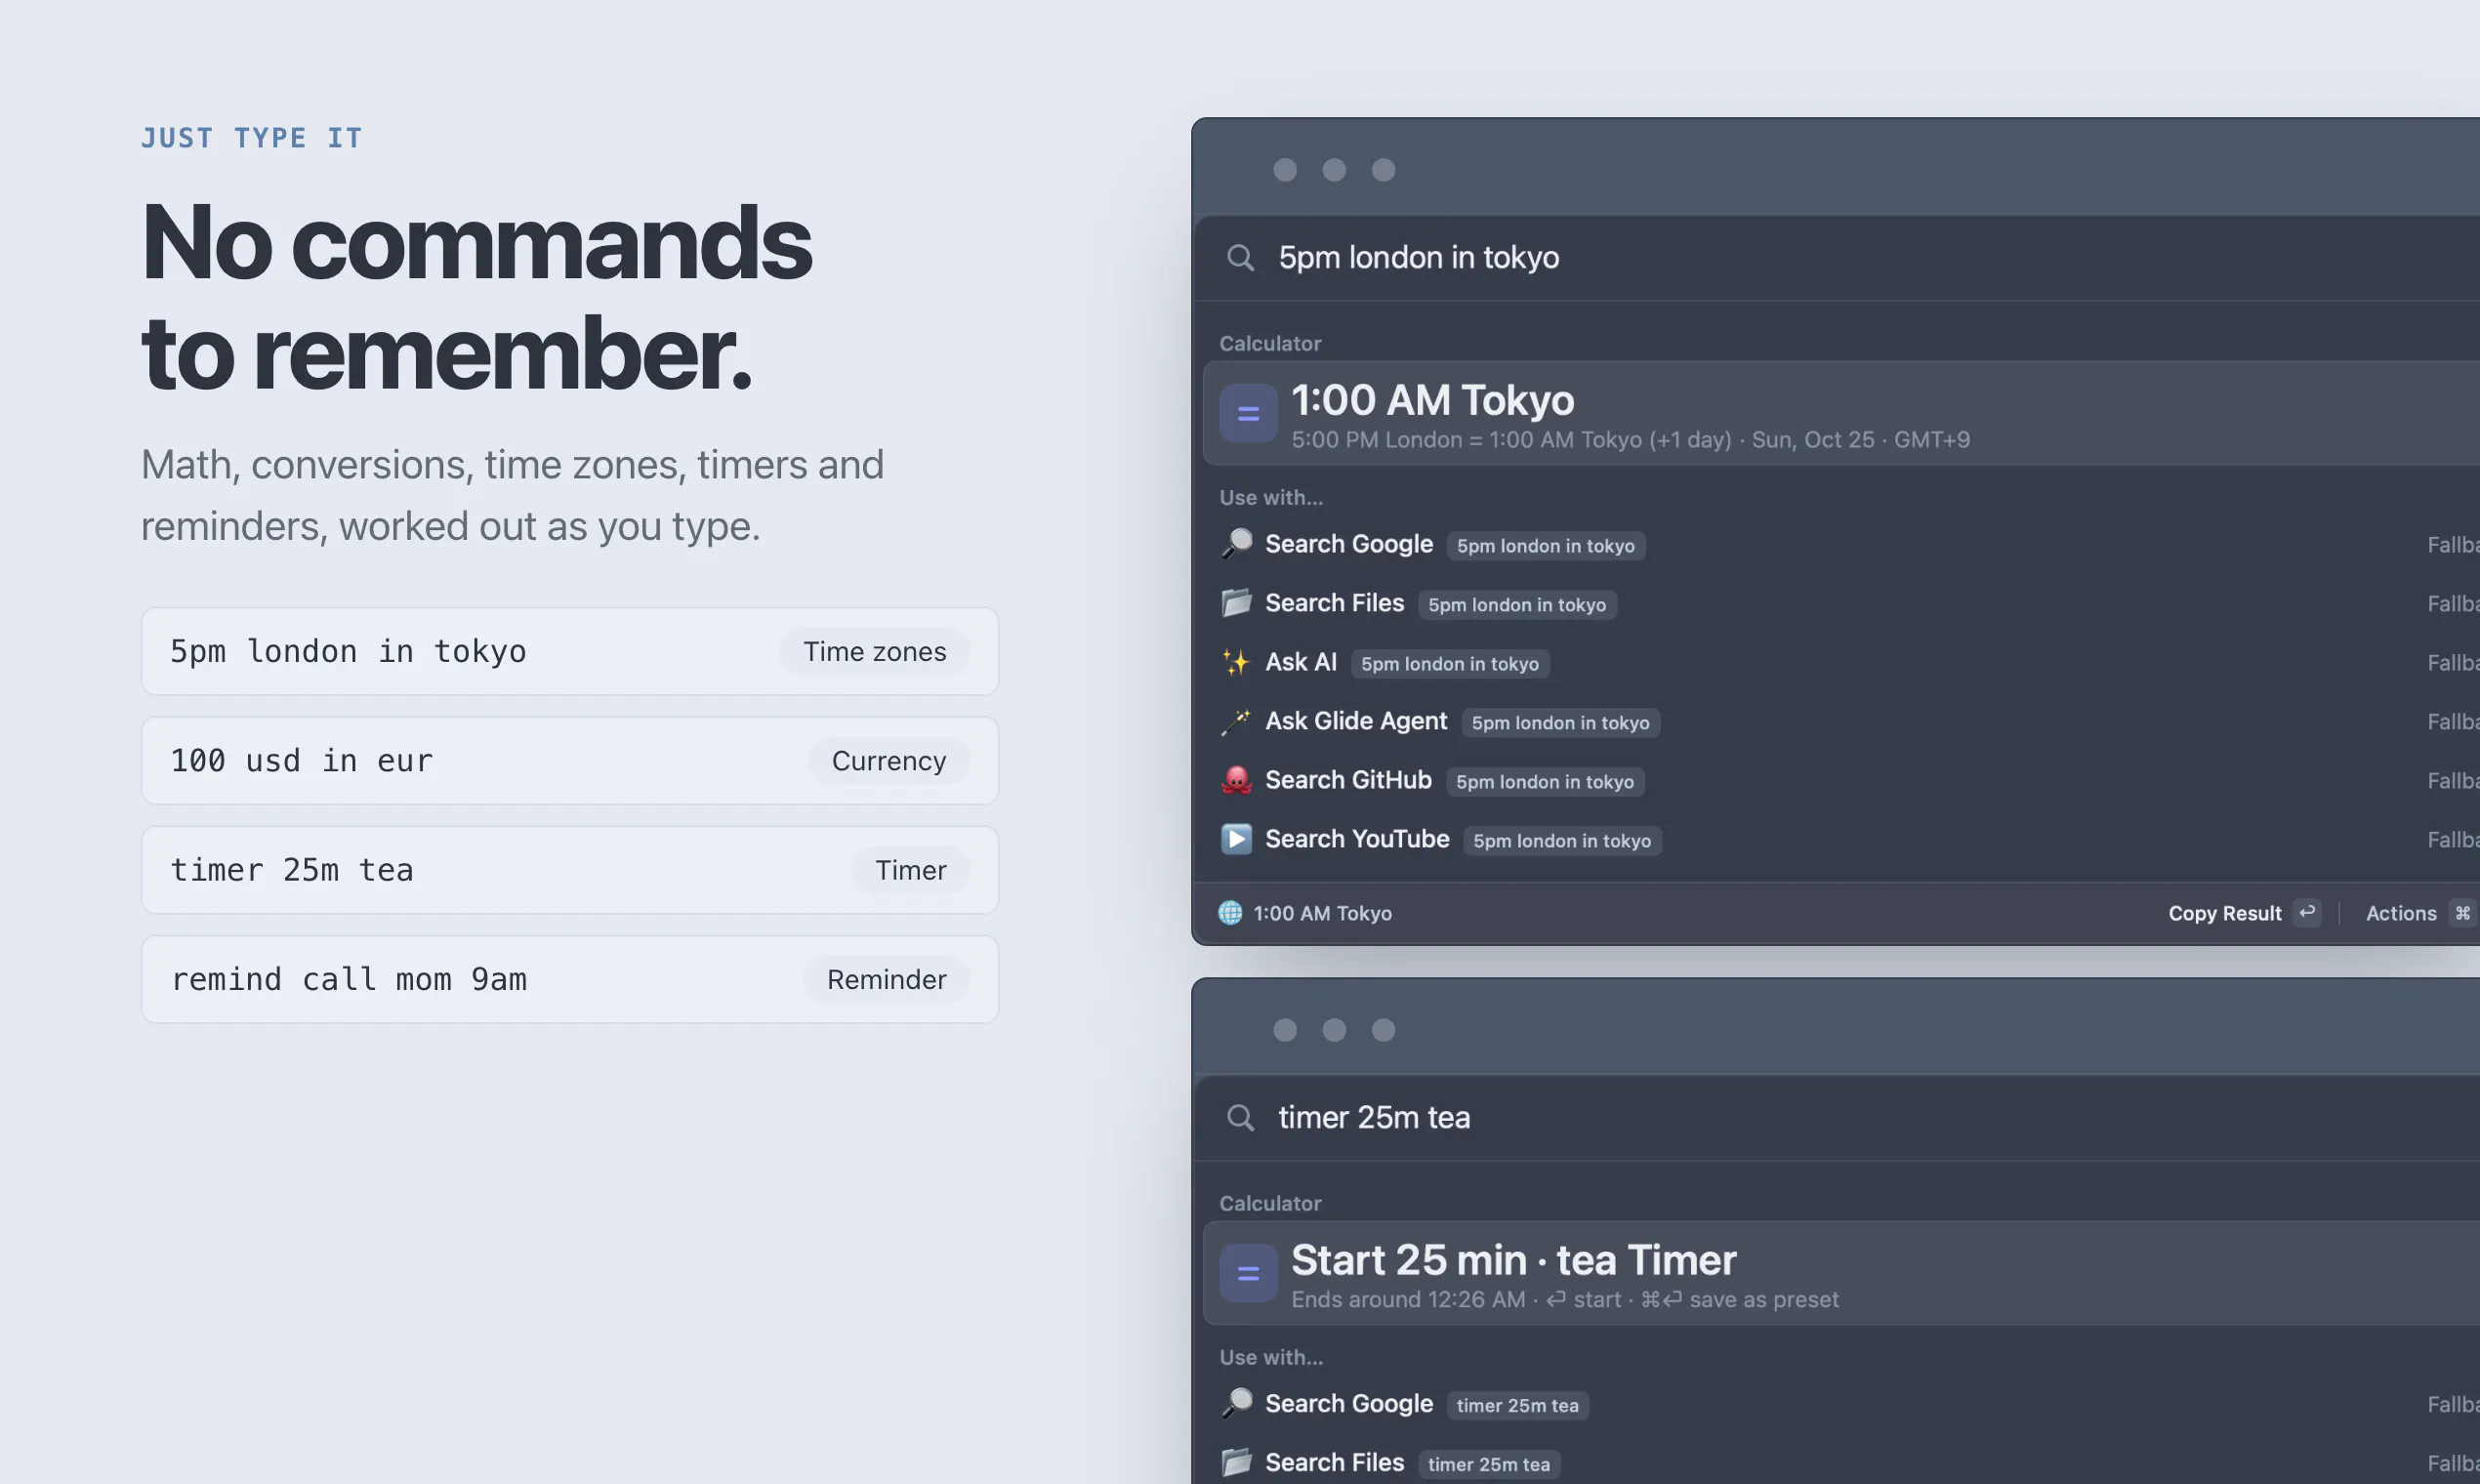
Task: Click the Search Files folder icon for timer 25m tea
Action: 1237,1463
